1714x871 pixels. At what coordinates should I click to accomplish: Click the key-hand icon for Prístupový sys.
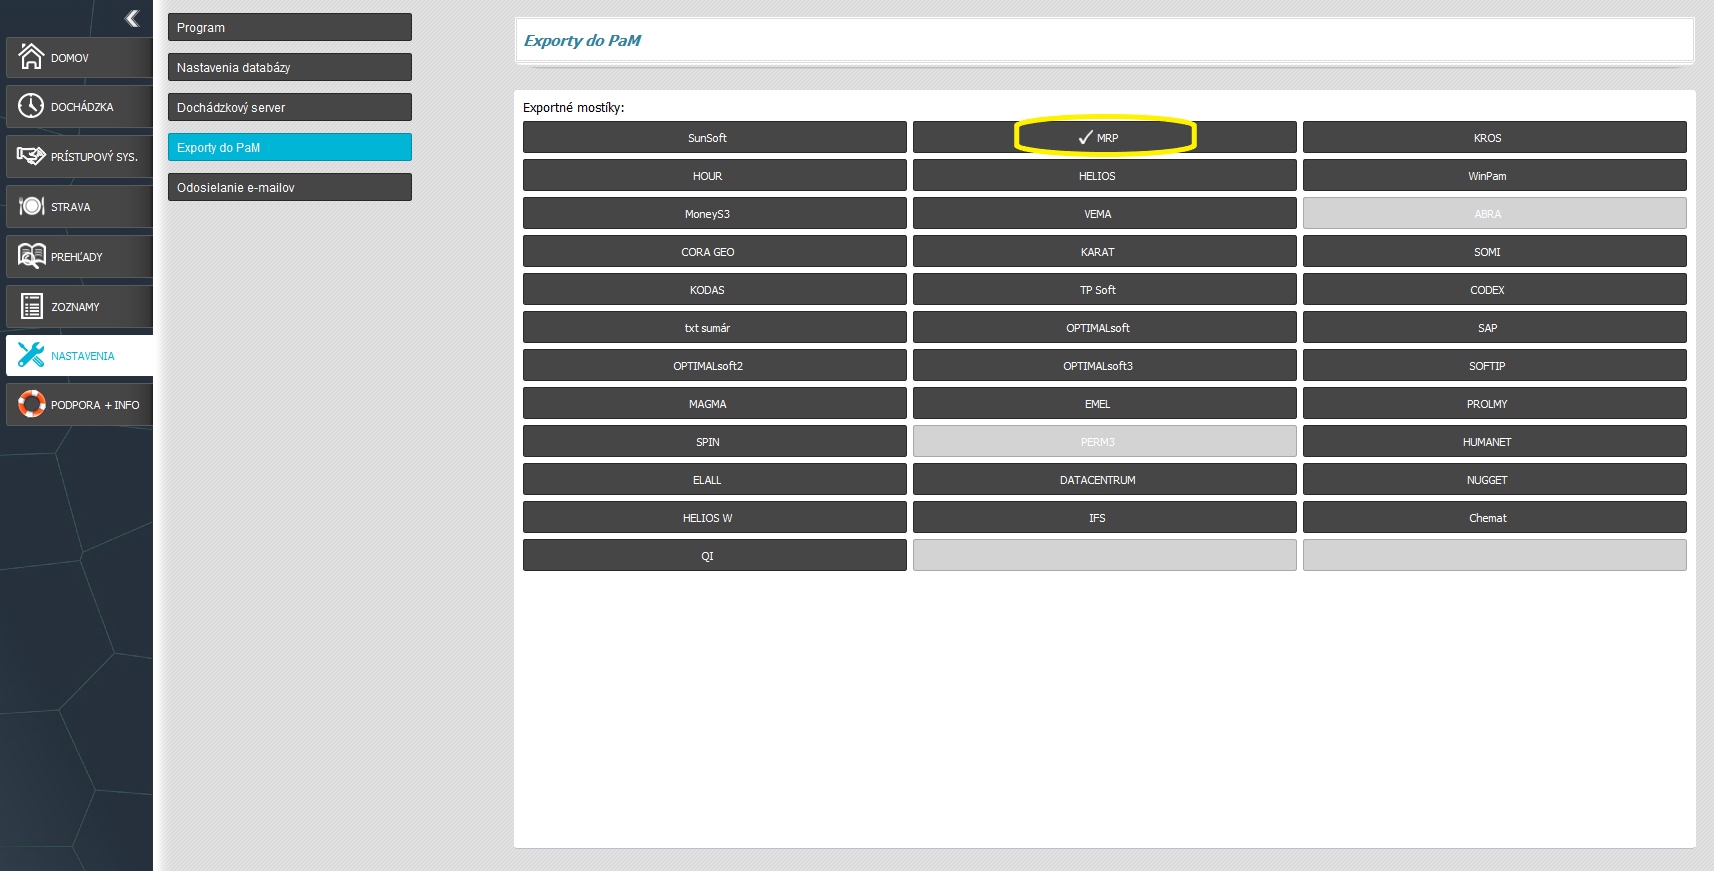(x=31, y=155)
